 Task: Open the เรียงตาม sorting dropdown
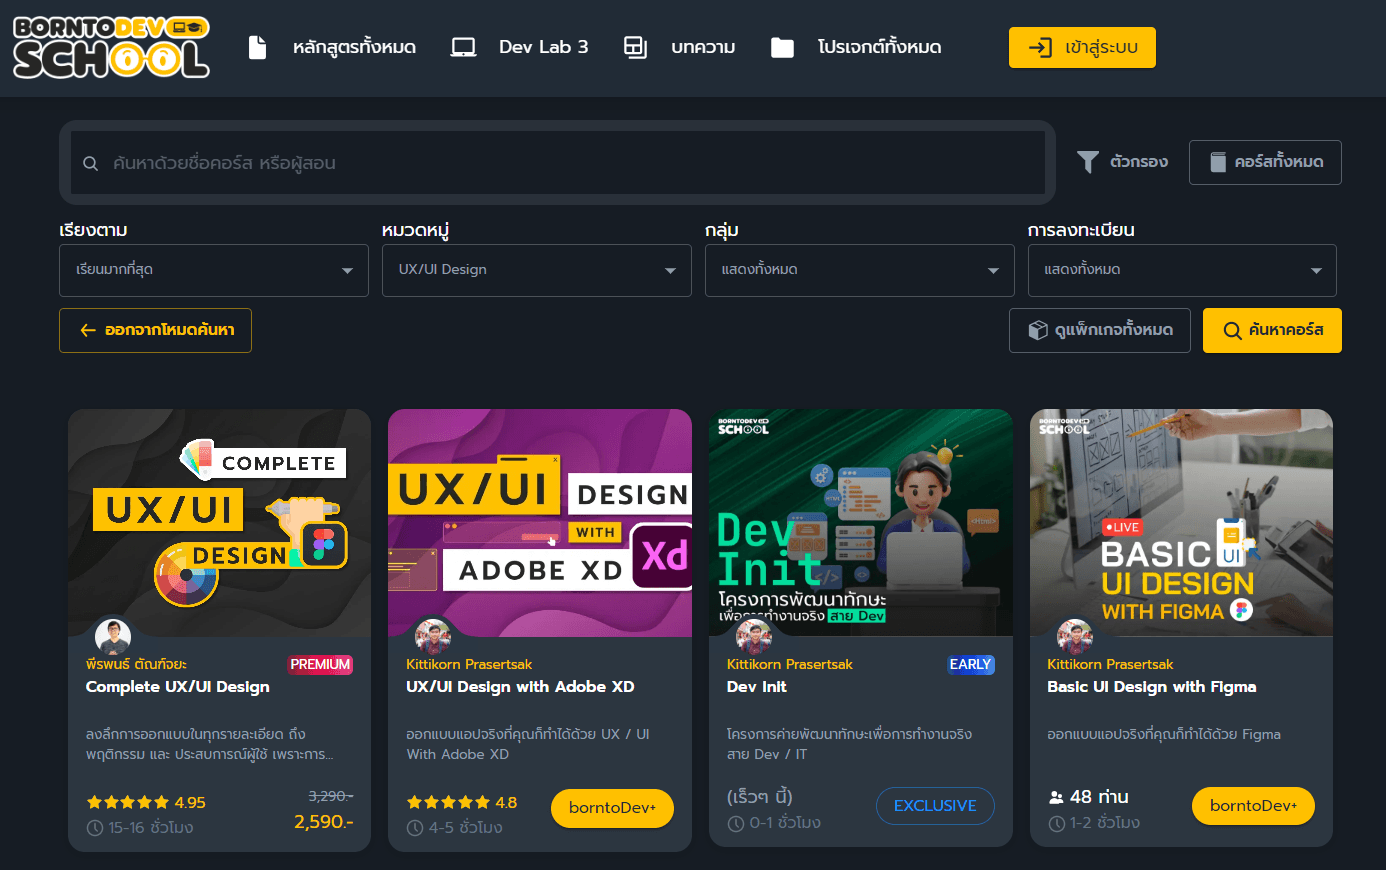pos(213,270)
